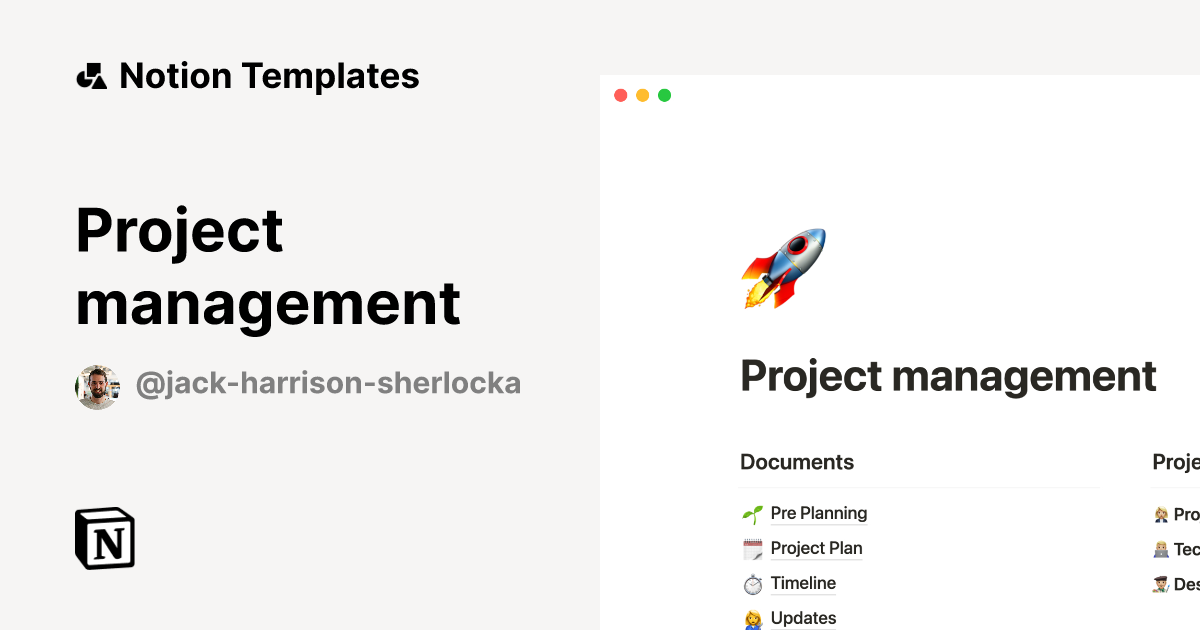Viewport: 1200px width, 630px height.
Task: Click the Notion Templates shapes logo icon
Action: click(91, 76)
